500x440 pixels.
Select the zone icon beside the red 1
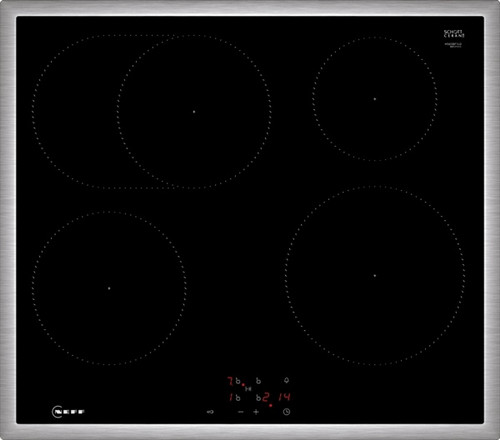(238, 397)
